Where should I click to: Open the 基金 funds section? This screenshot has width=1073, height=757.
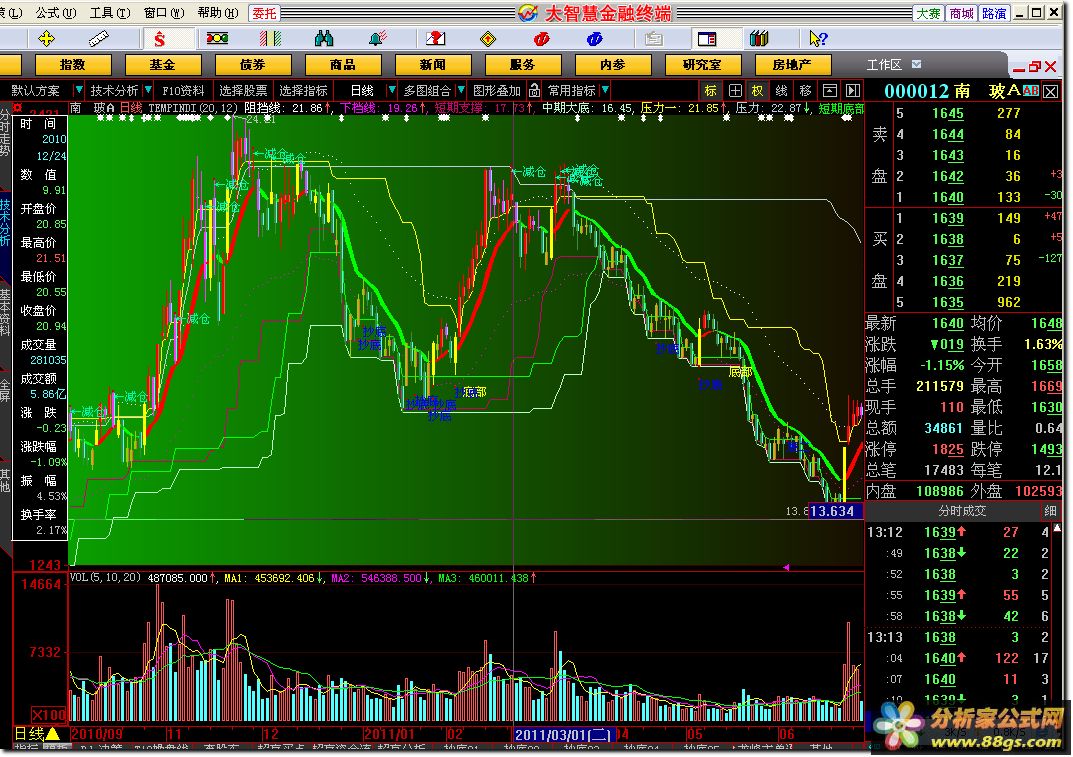(x=163, y=64)
